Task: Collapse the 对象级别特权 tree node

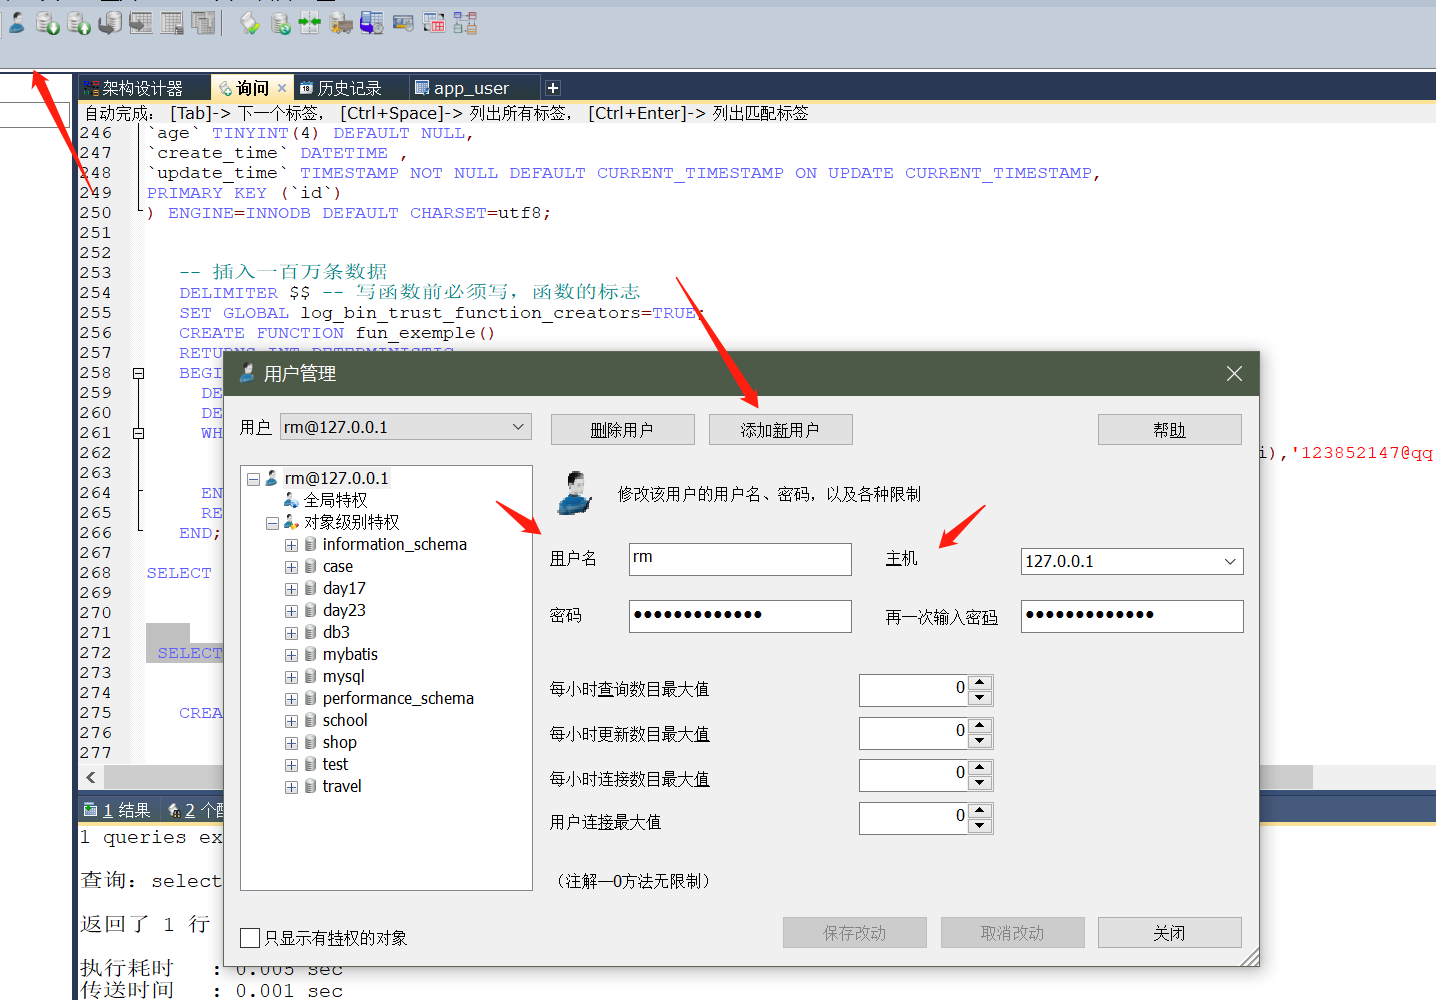Action: [x=272, y=523]
